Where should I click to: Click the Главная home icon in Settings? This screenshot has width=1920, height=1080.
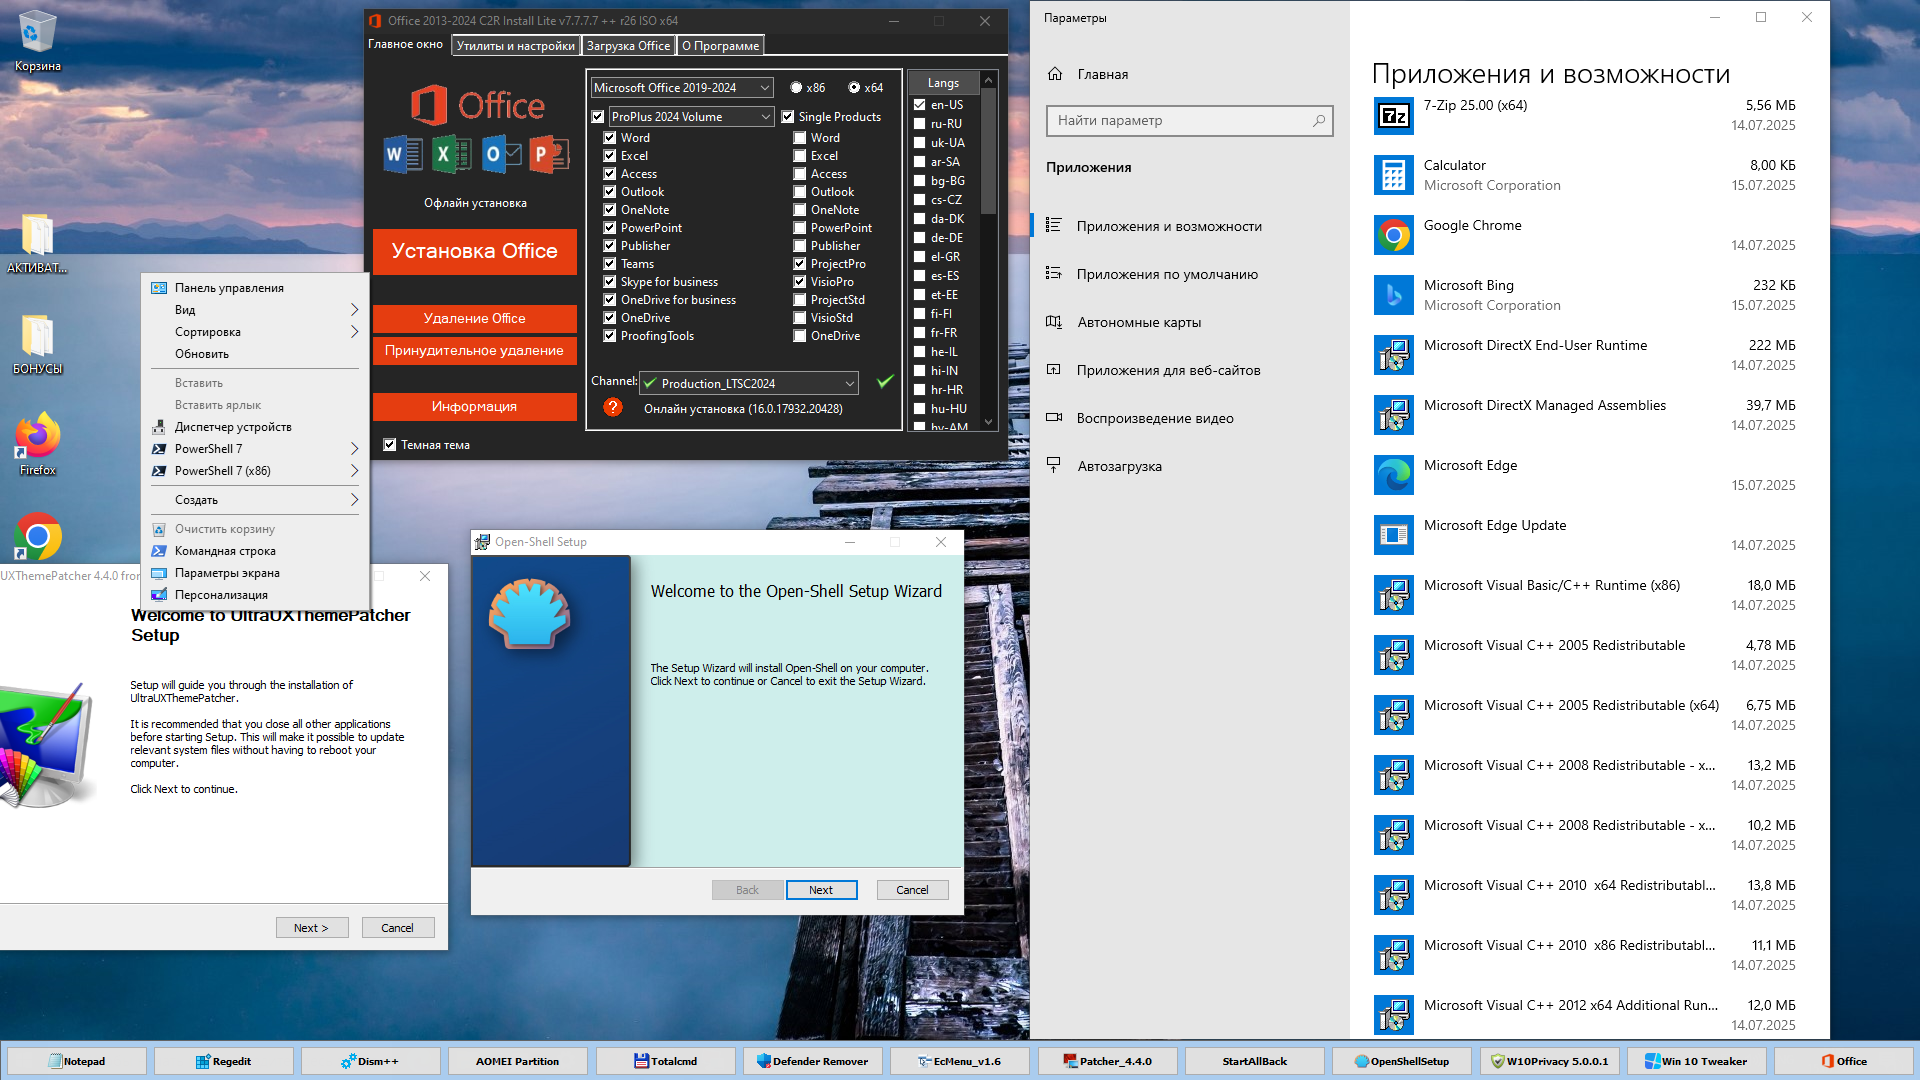[x=1055, y=74]
